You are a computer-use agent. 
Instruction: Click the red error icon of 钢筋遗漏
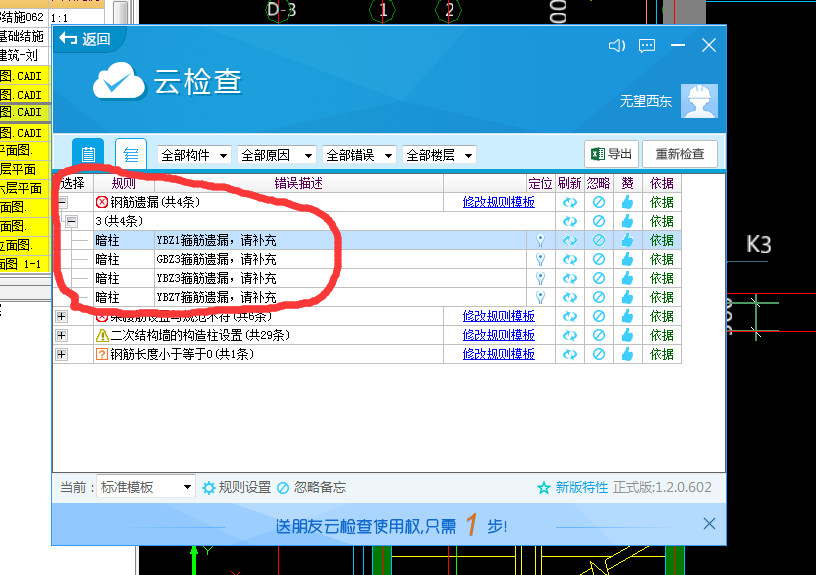coord(102,202)
